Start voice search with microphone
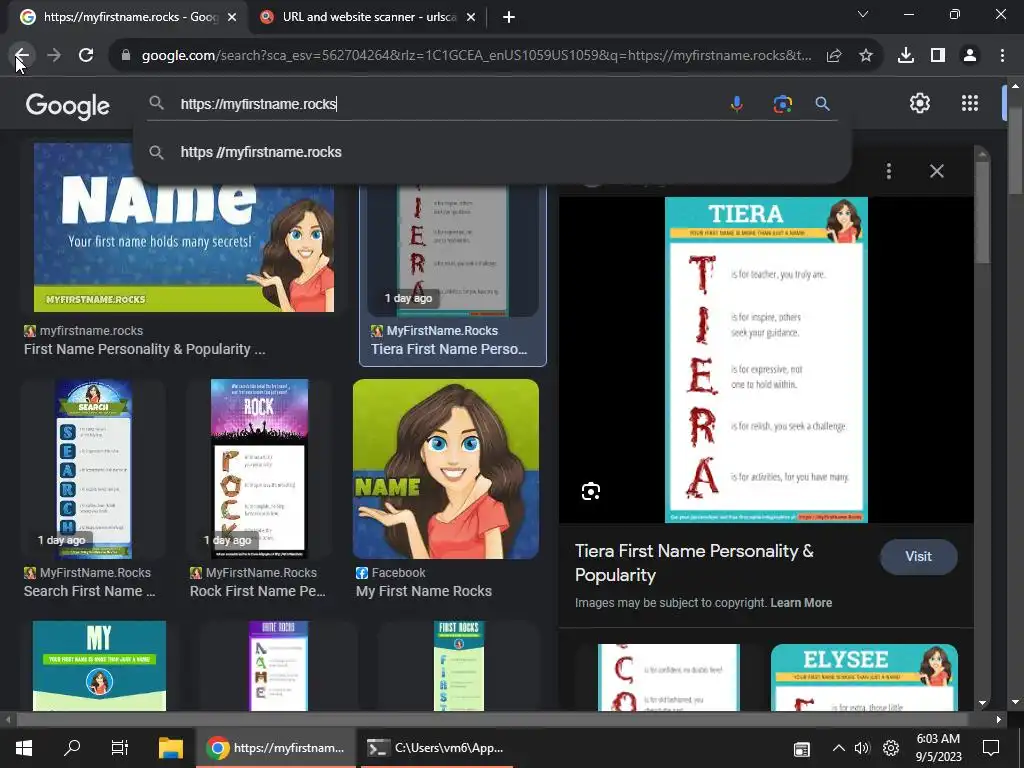1024x768 pixels. [x=737, y=104]
